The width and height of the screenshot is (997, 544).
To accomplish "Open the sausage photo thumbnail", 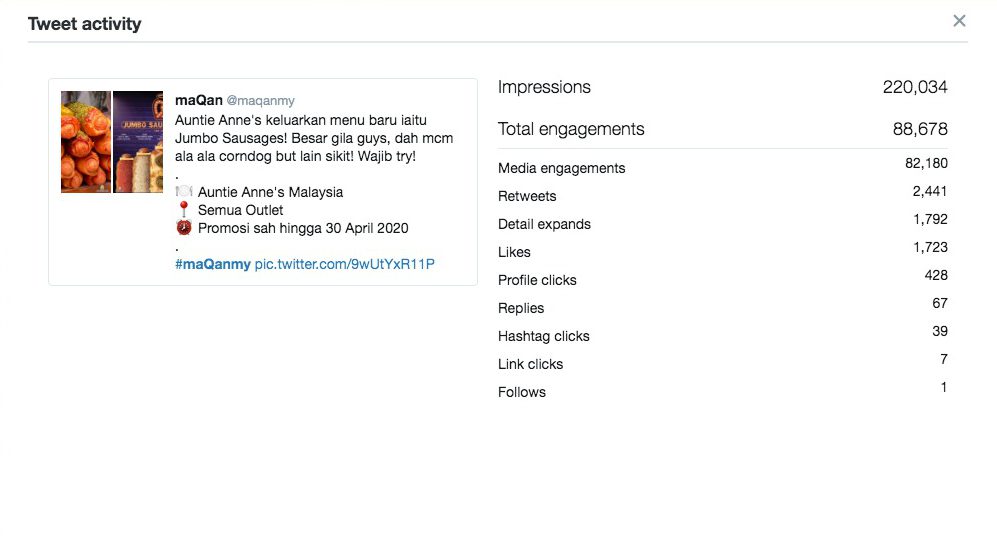I will coord(86,142).
